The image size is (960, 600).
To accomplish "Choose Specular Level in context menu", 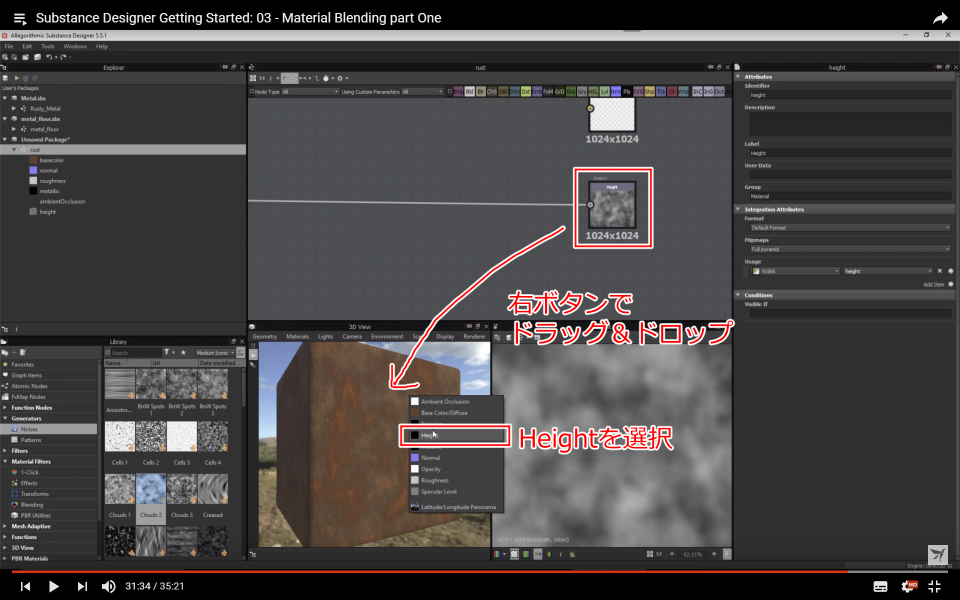I will tap(438, 492).
